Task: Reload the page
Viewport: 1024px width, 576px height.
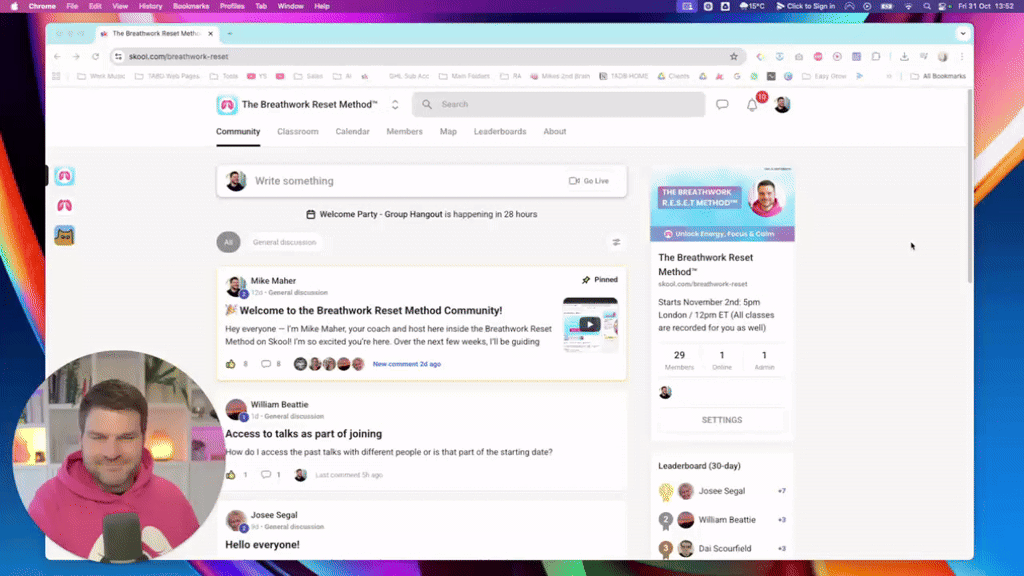Action: (95, 57)
